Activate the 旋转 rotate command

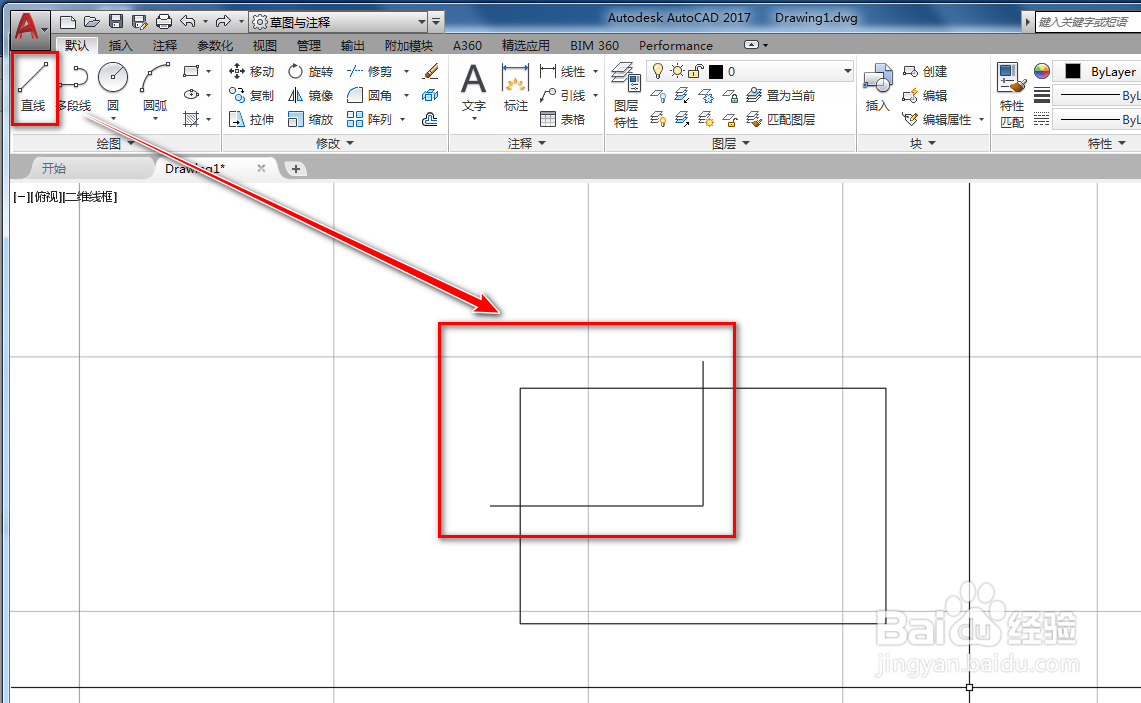[x=311, y=71]
